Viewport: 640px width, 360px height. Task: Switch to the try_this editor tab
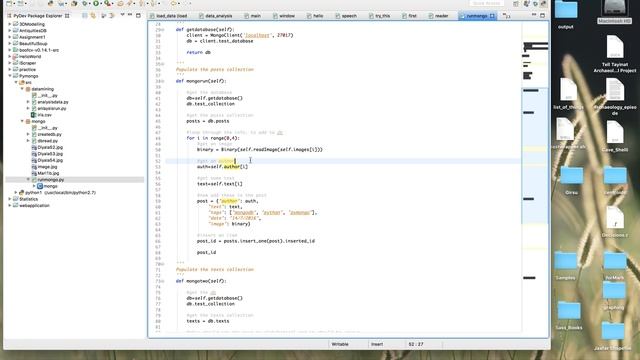pyautogui.click(x=380, y=16)
